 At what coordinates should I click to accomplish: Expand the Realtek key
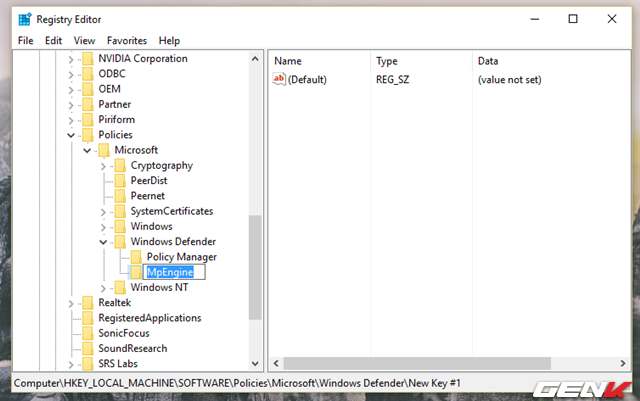pyautogui.click(x=71, y=303)
